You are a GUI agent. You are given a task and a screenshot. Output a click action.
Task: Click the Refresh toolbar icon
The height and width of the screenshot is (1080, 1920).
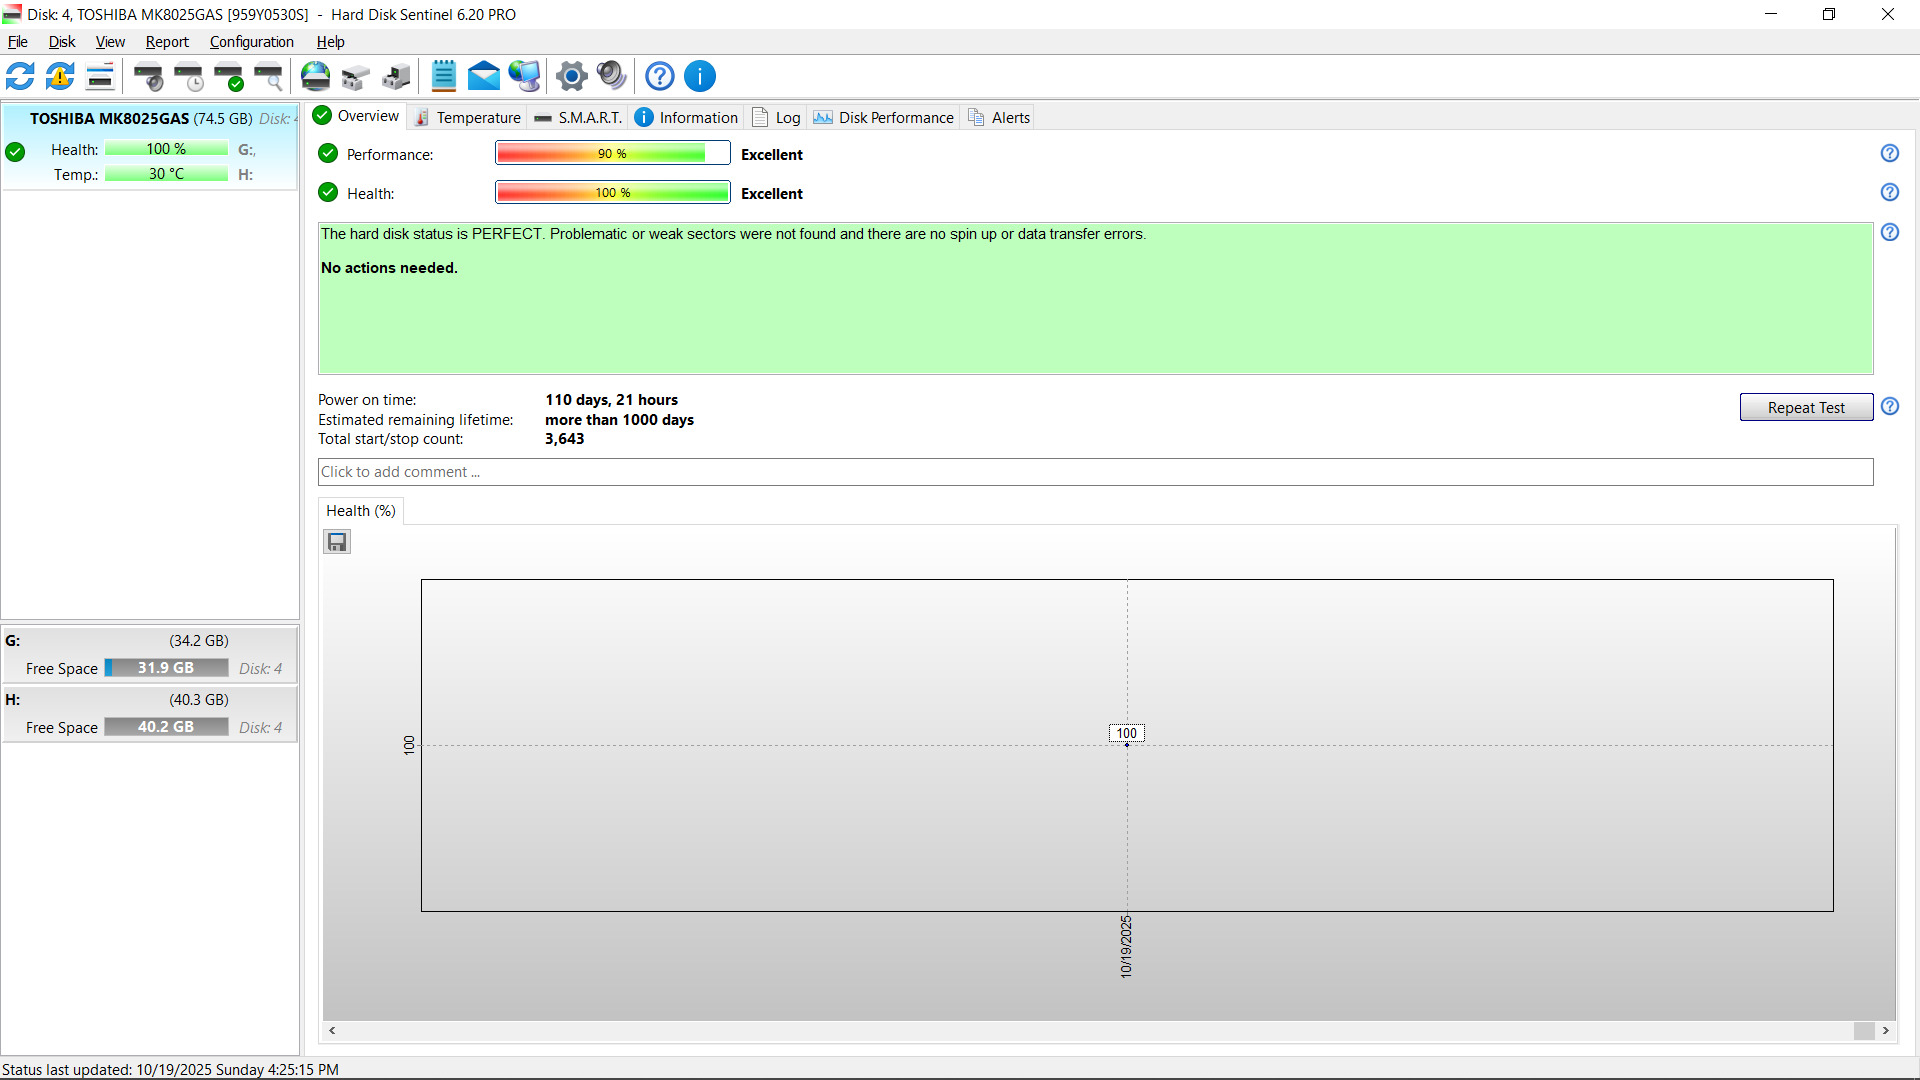[20, 76]
